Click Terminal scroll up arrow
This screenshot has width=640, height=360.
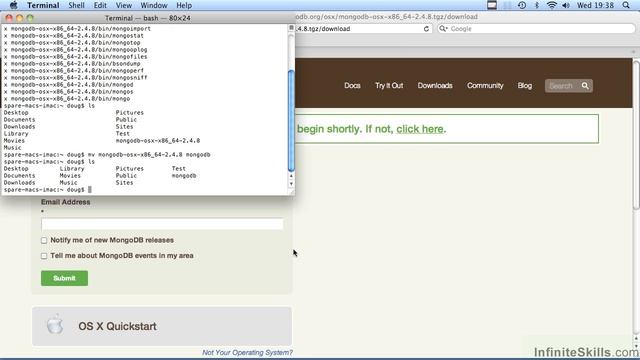[291, 176]
